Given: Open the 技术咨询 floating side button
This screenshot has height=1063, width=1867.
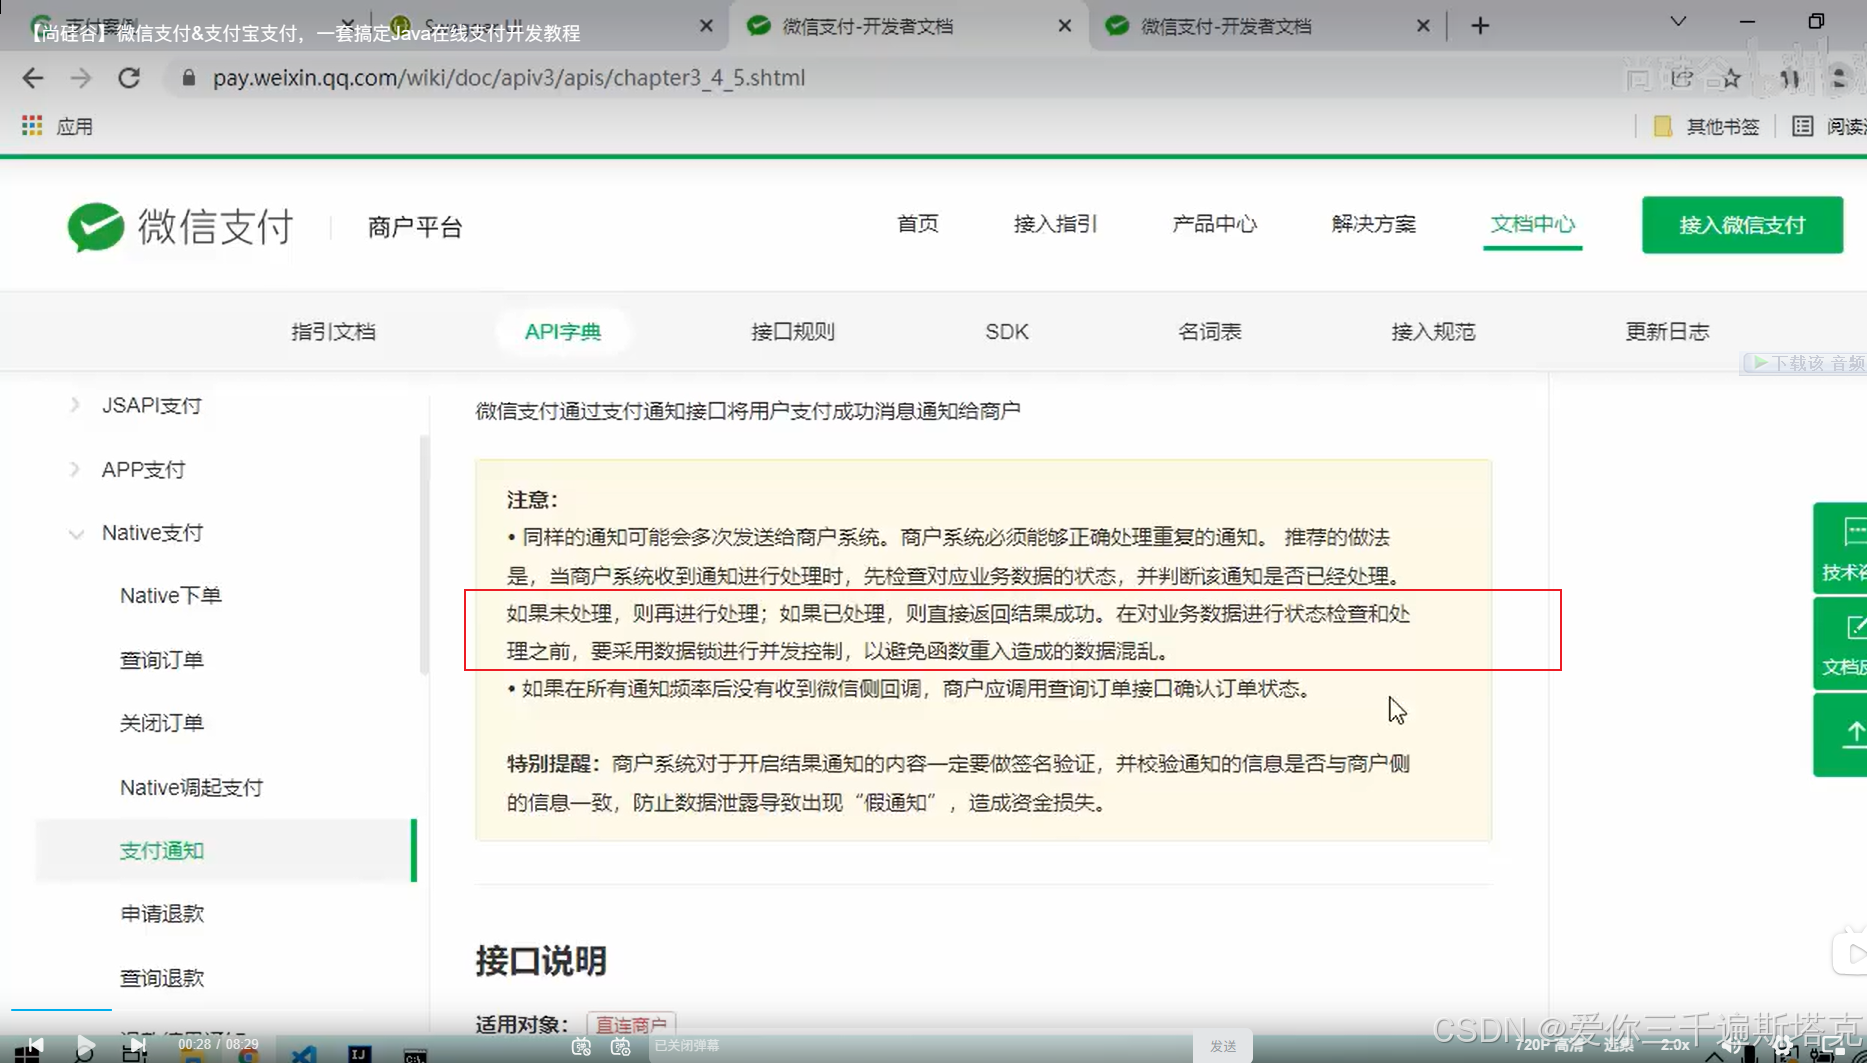Looking at the screenshot, I should click(1840, 548).
